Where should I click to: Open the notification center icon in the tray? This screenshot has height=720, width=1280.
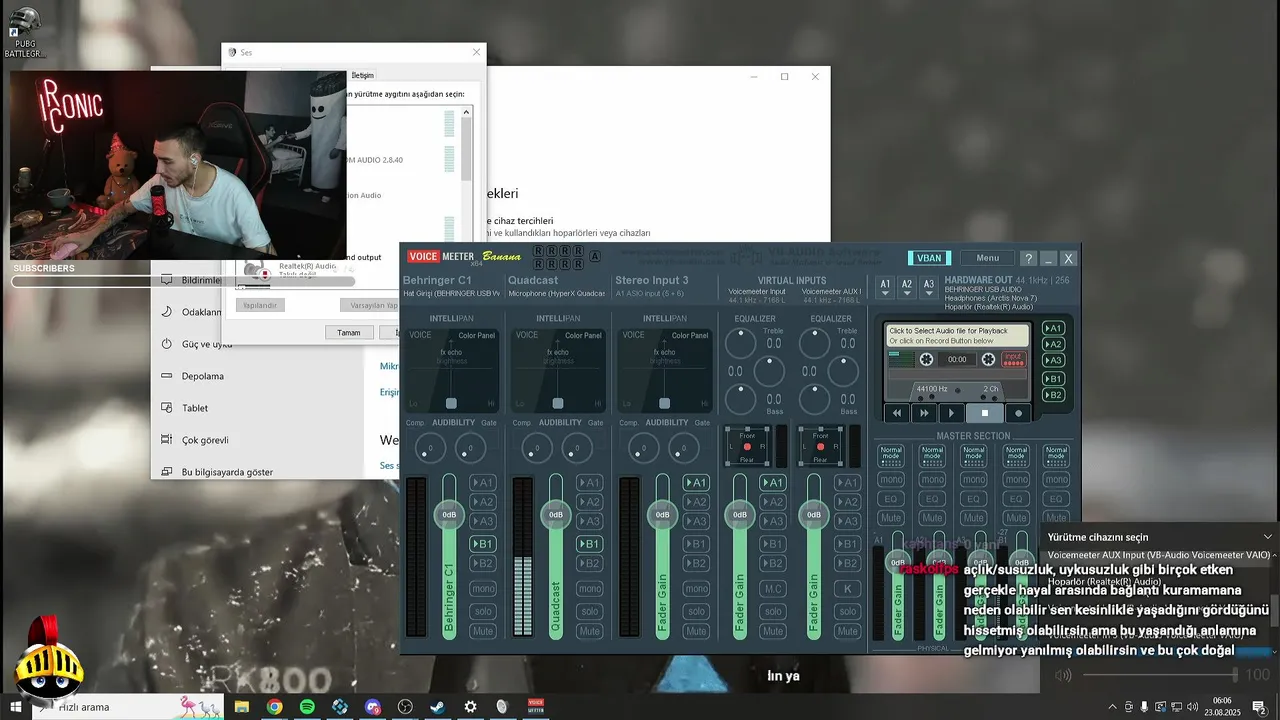[x=1259, y=707]
